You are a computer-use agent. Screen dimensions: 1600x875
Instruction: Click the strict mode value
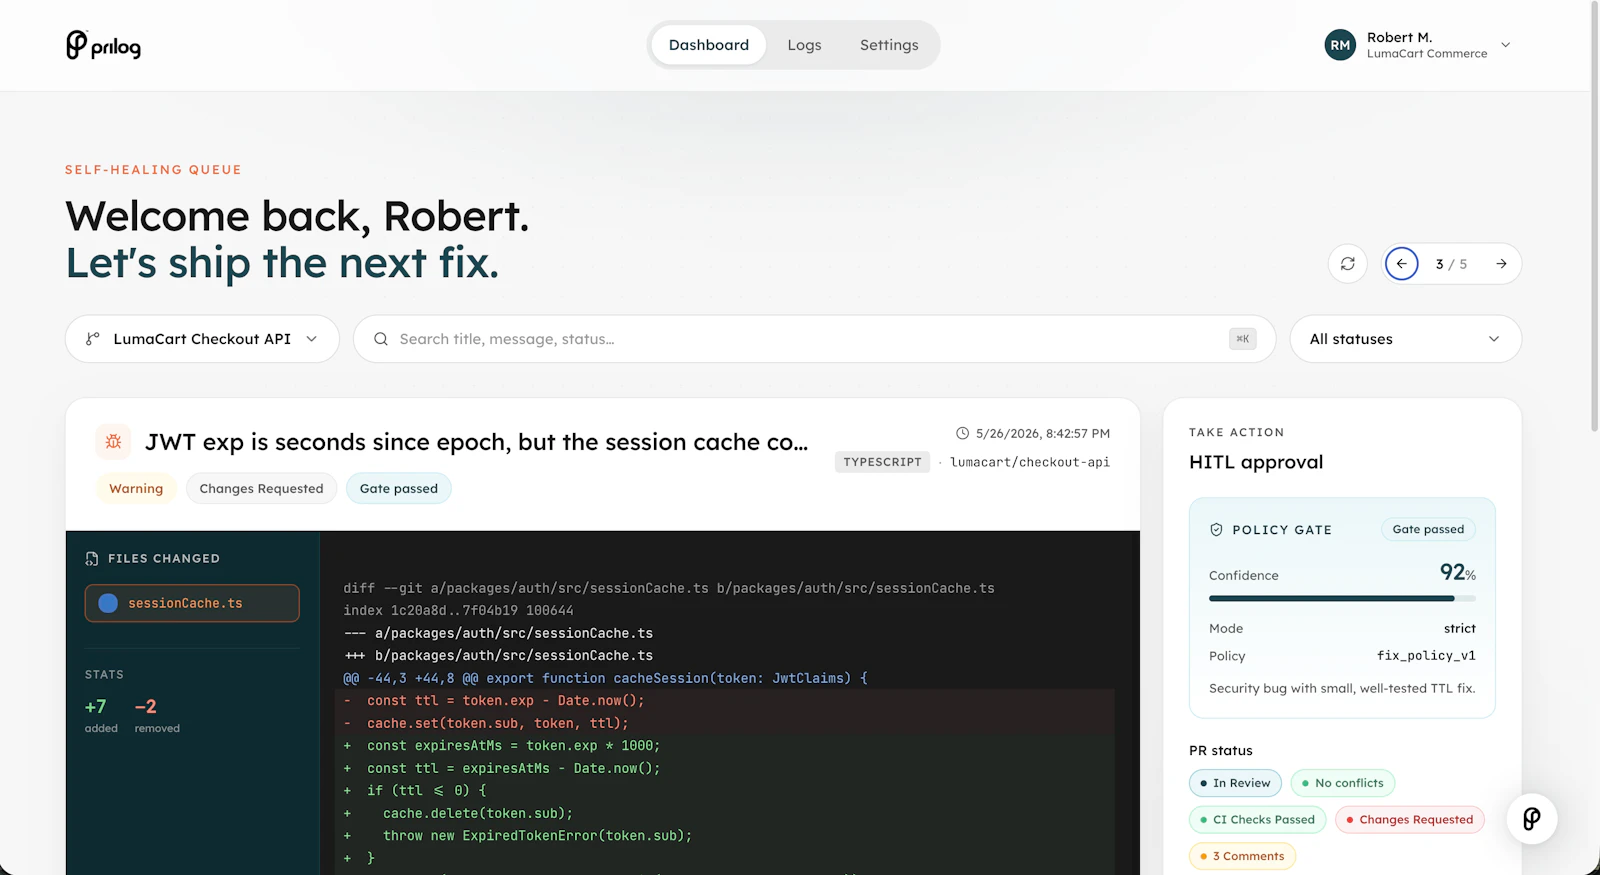coord(1460,628)
